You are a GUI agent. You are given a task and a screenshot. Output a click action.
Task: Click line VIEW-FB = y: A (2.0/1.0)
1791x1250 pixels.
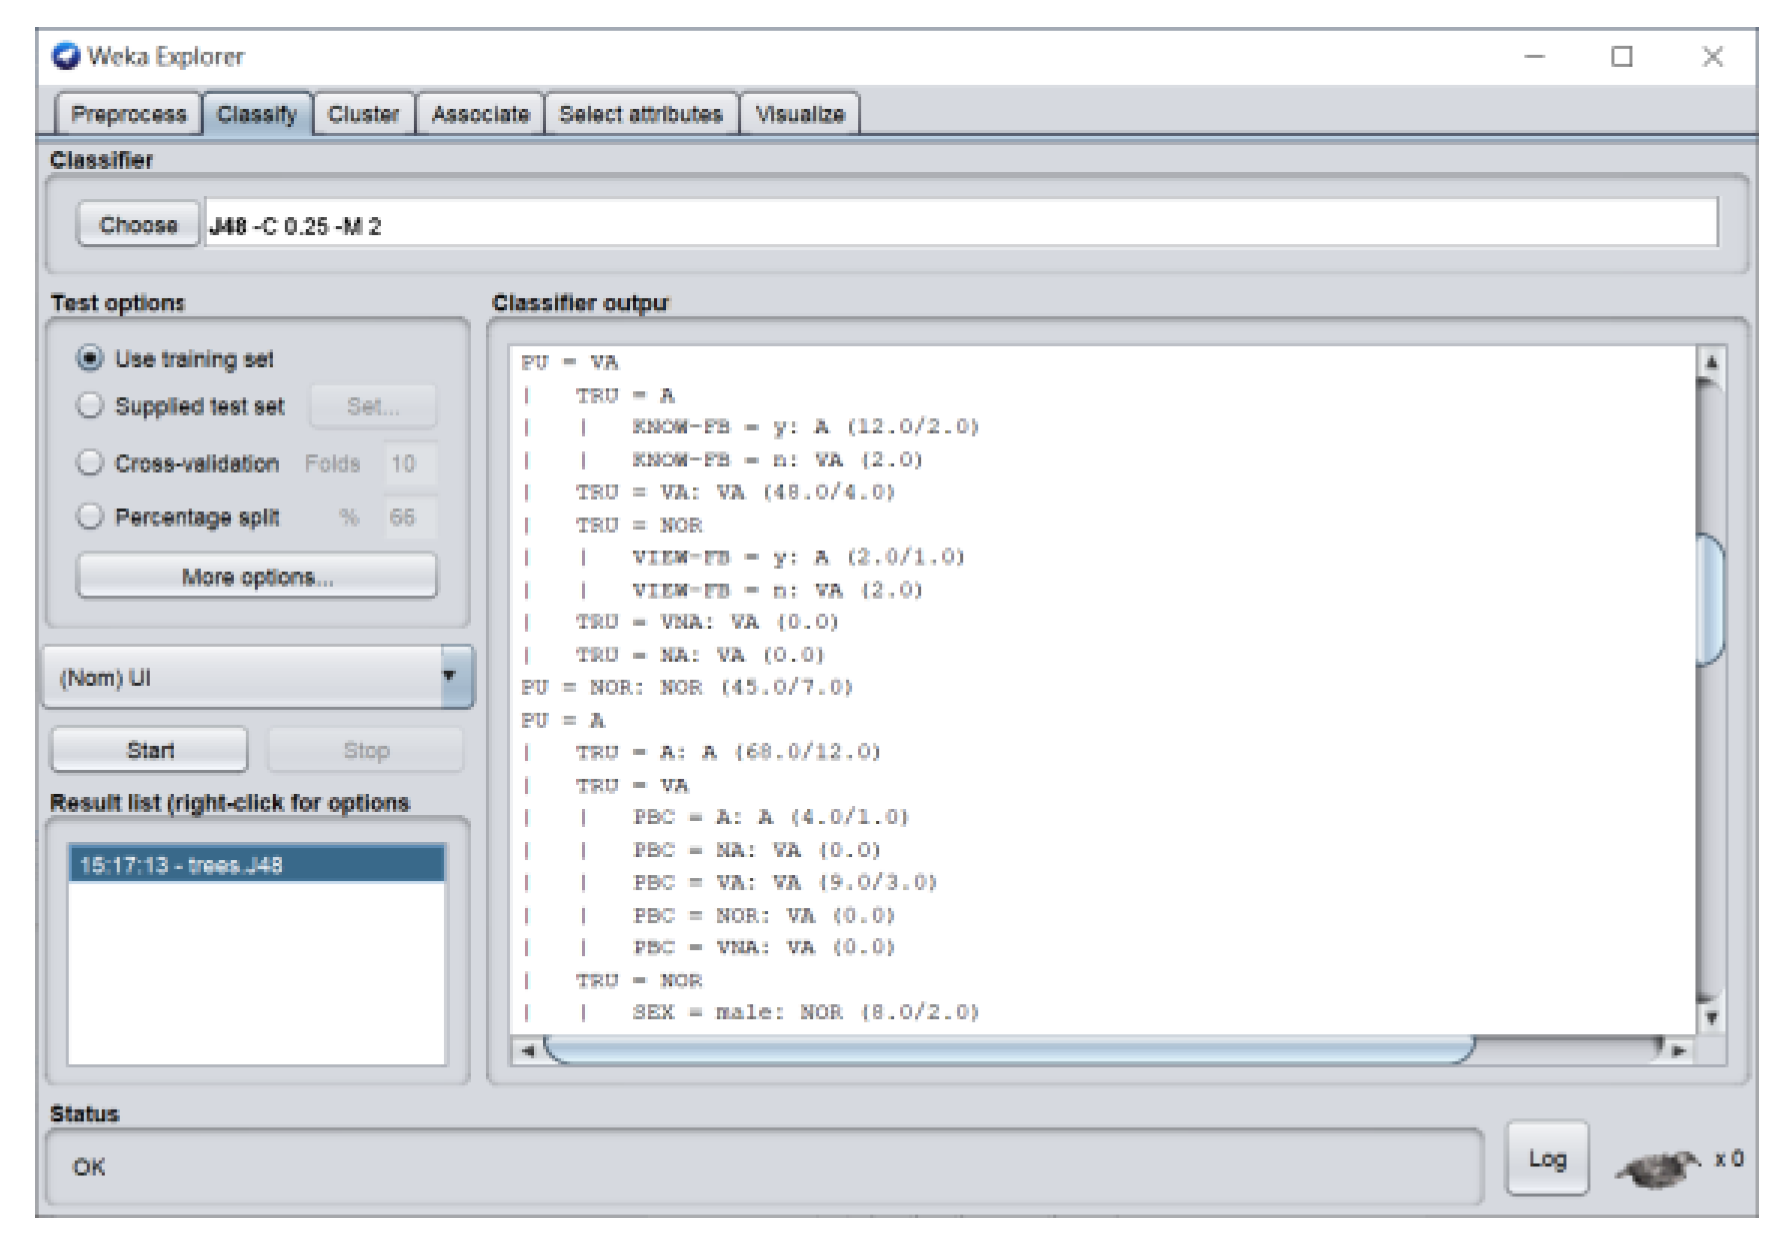[798, 557]
